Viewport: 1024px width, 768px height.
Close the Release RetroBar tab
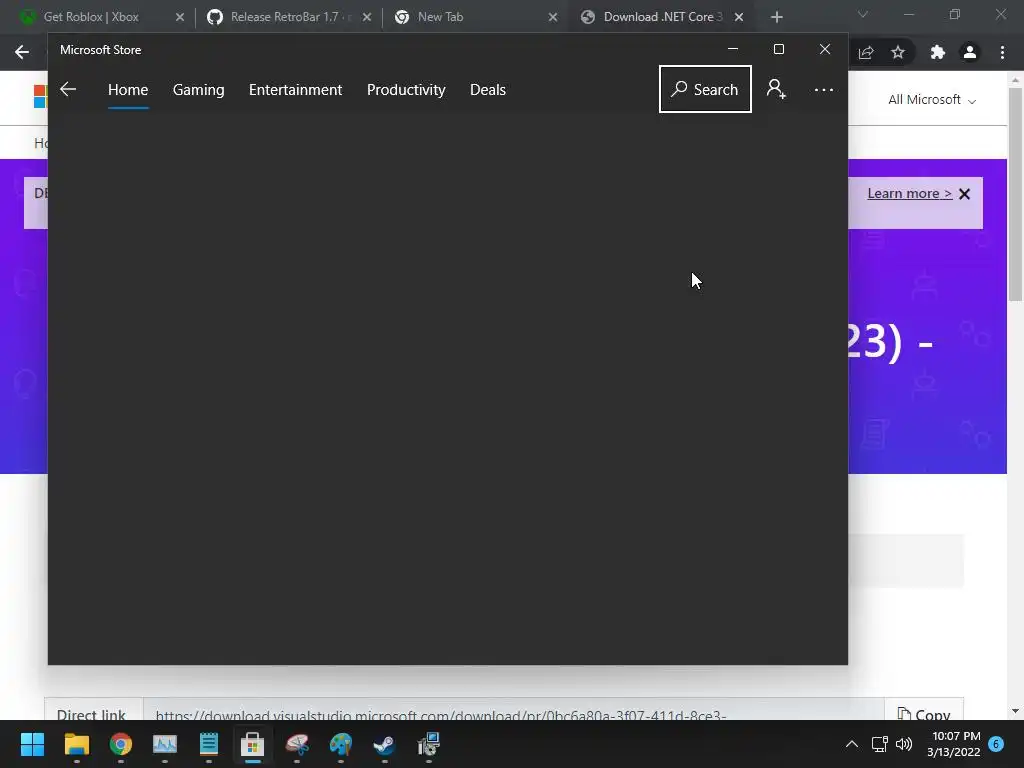point(367,17)
